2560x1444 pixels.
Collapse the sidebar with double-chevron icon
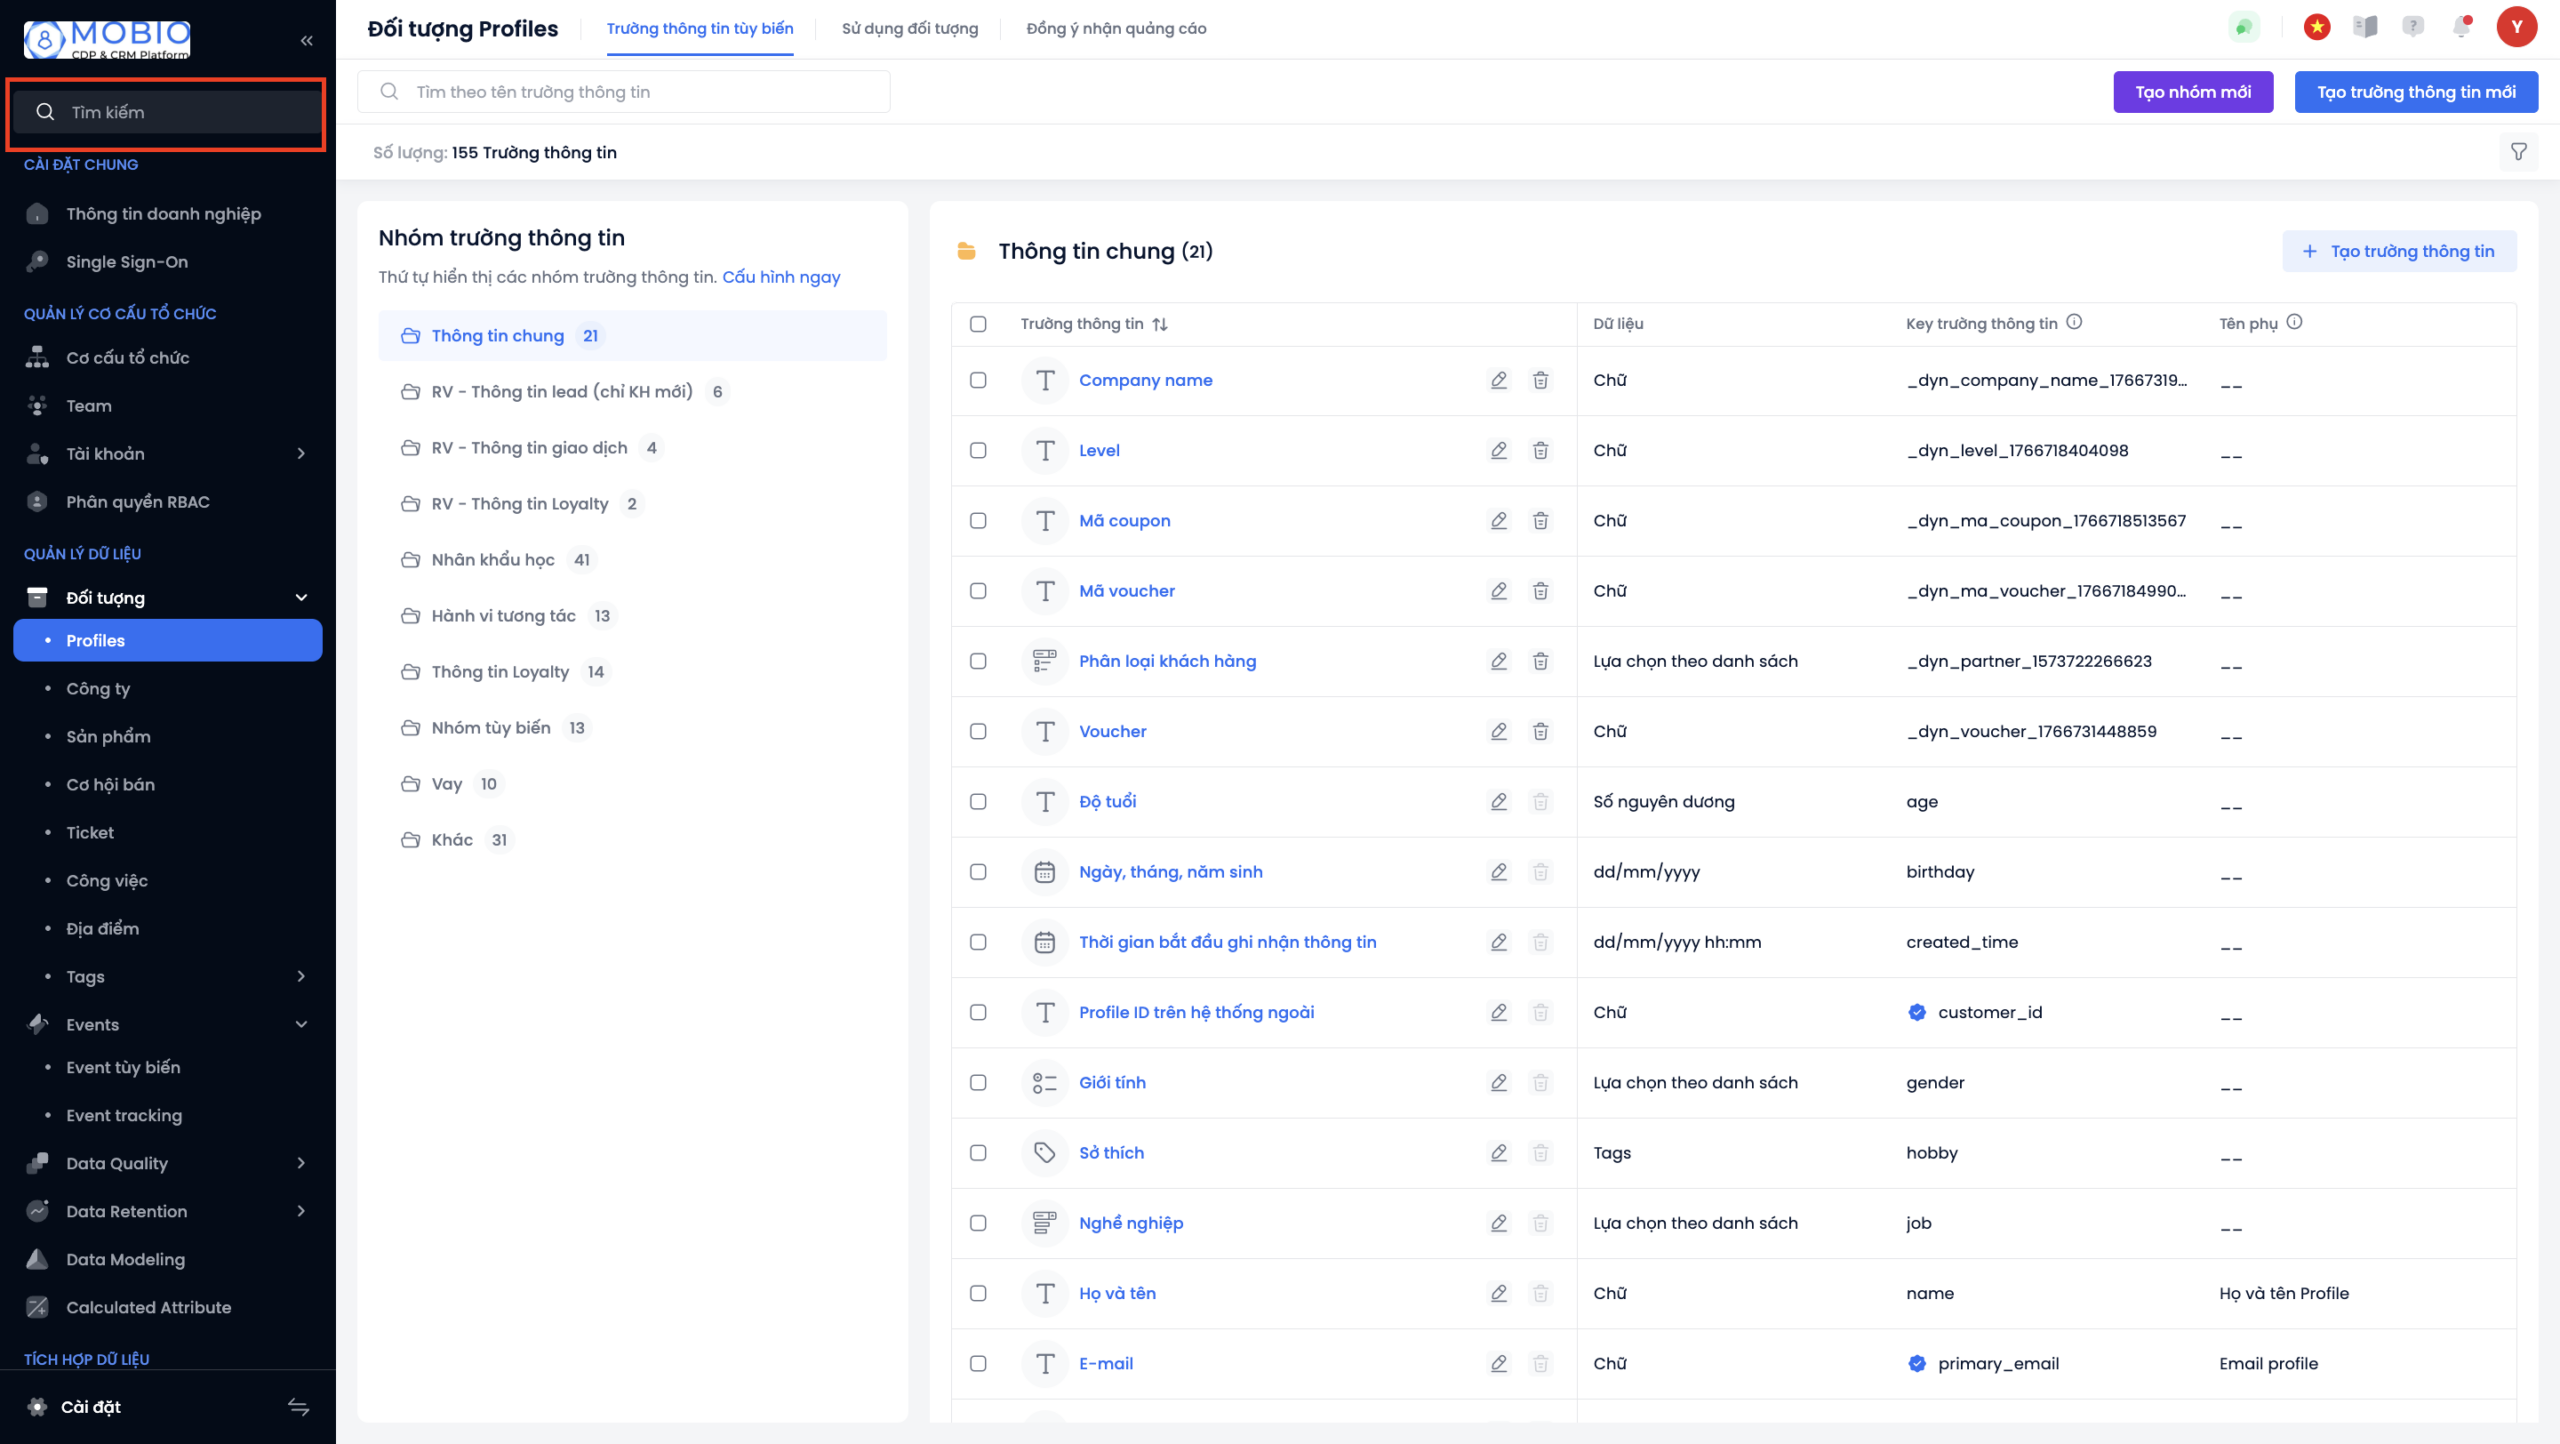point(306,40)
